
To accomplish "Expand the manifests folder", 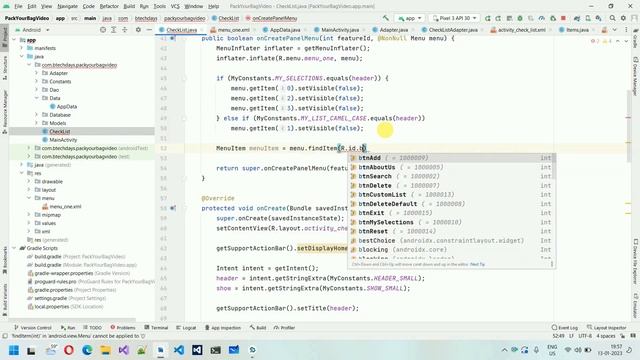I will click(22, 48).
